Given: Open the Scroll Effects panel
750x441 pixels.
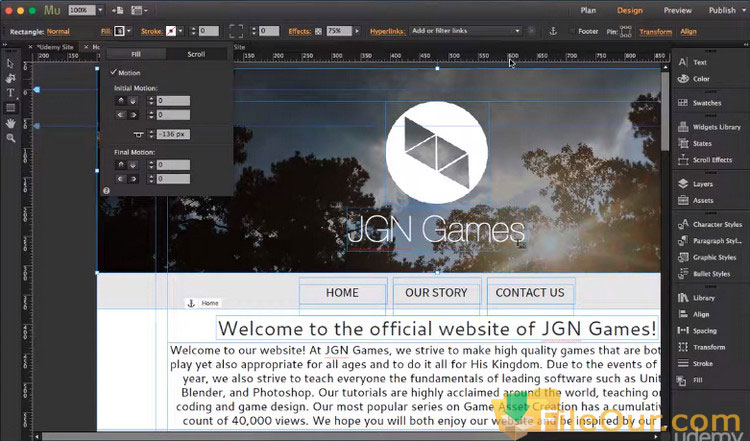Looking at the screenshot, I should [705, 160].
